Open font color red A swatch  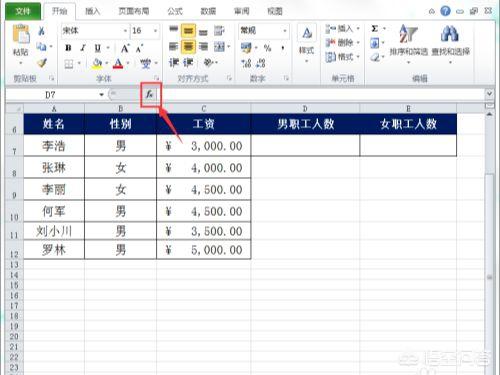(x=118, y=63)
